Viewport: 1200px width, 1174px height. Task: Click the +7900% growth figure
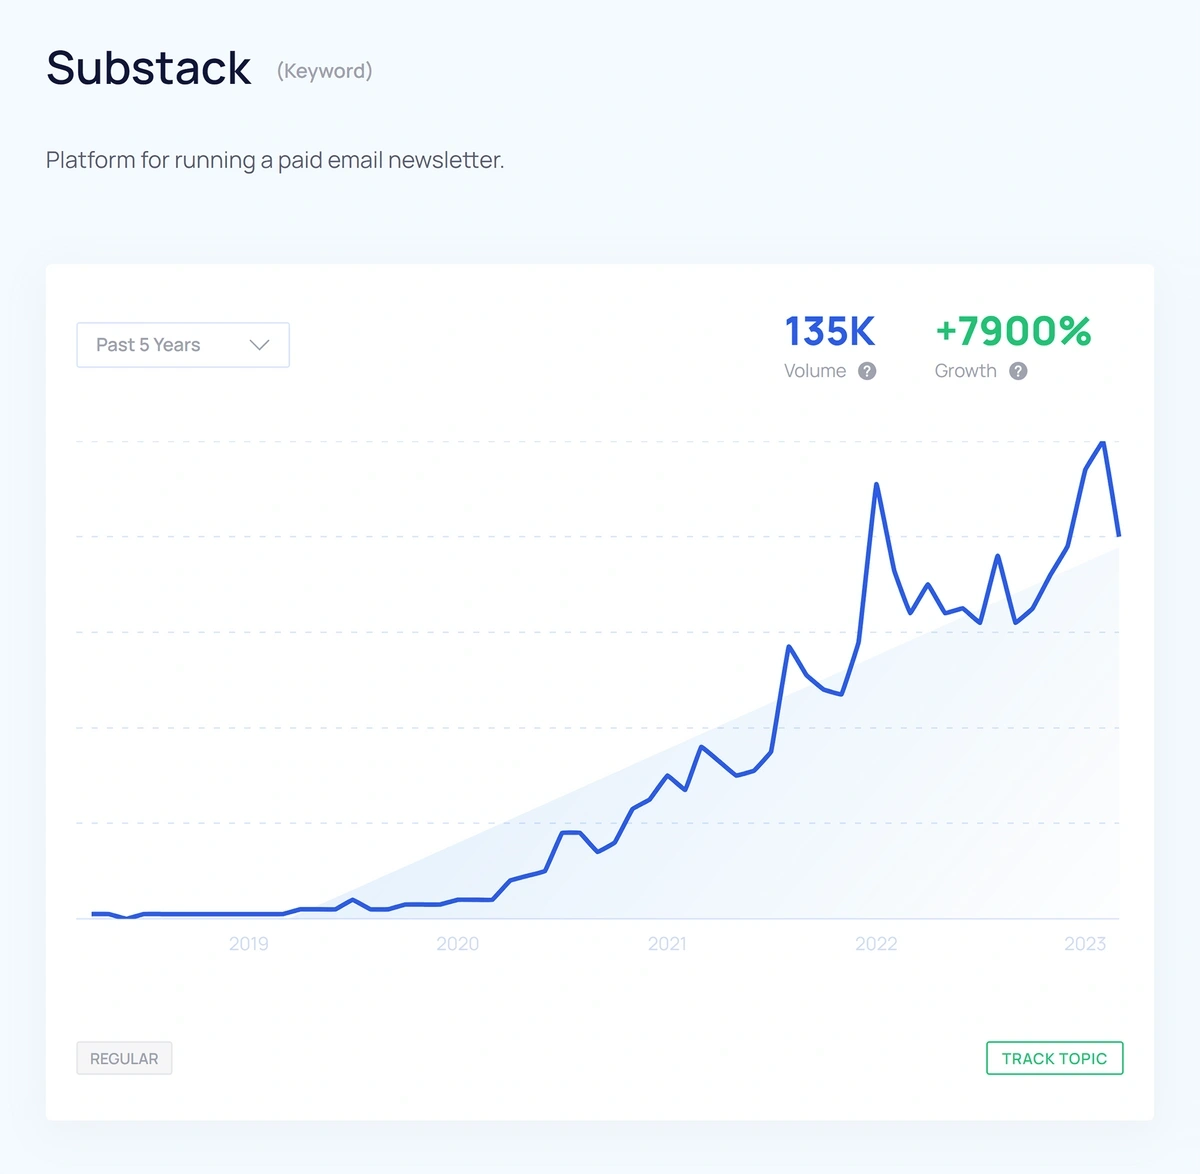tap(1013, 331)
